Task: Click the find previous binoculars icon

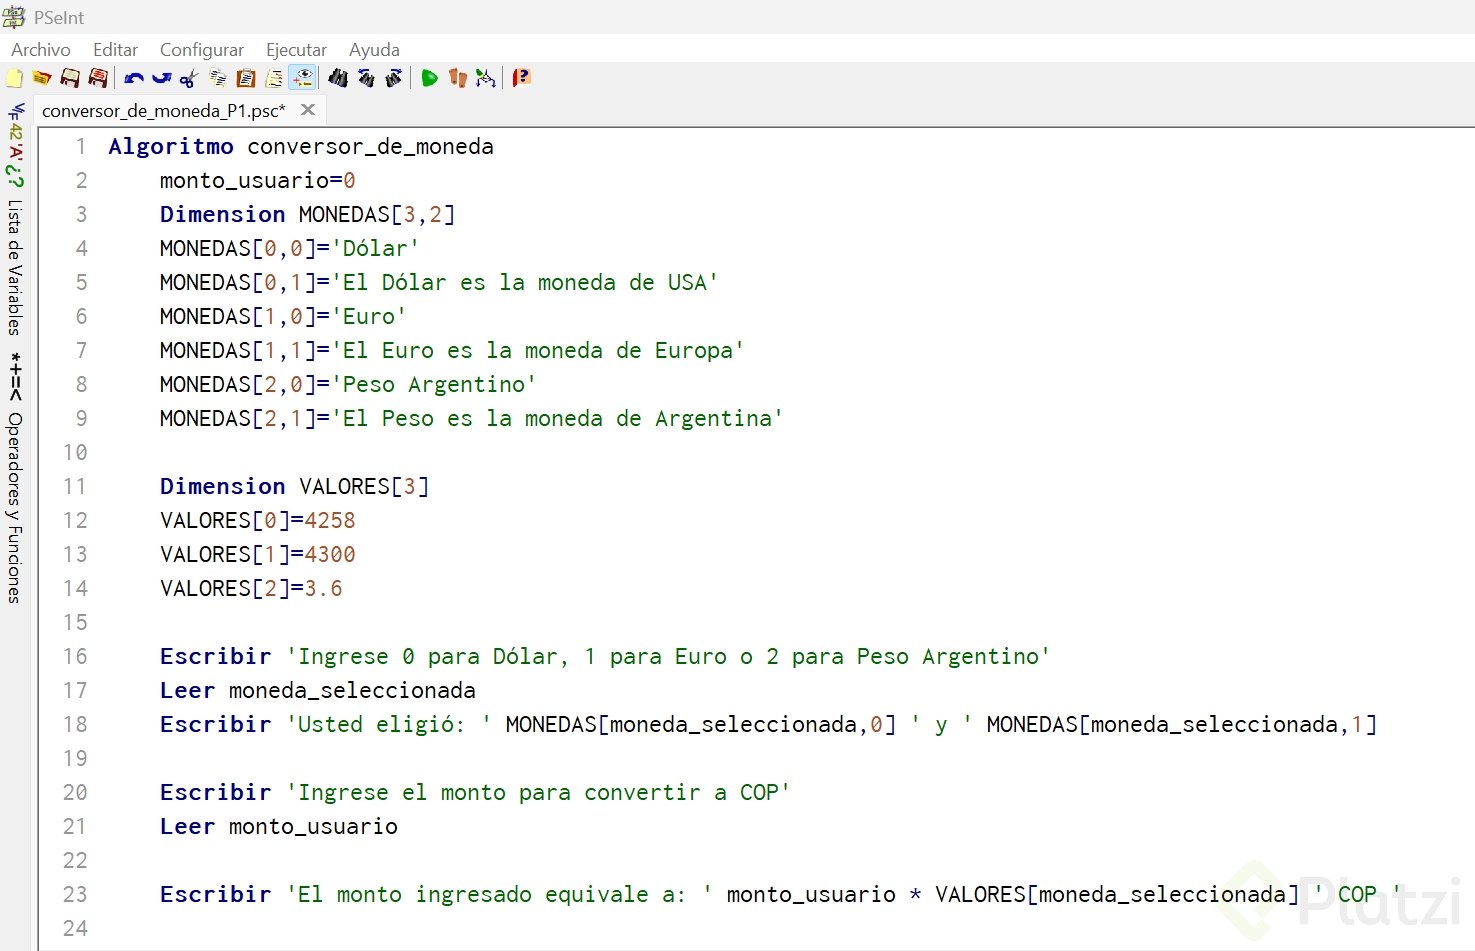Action: tap(366, 78)
